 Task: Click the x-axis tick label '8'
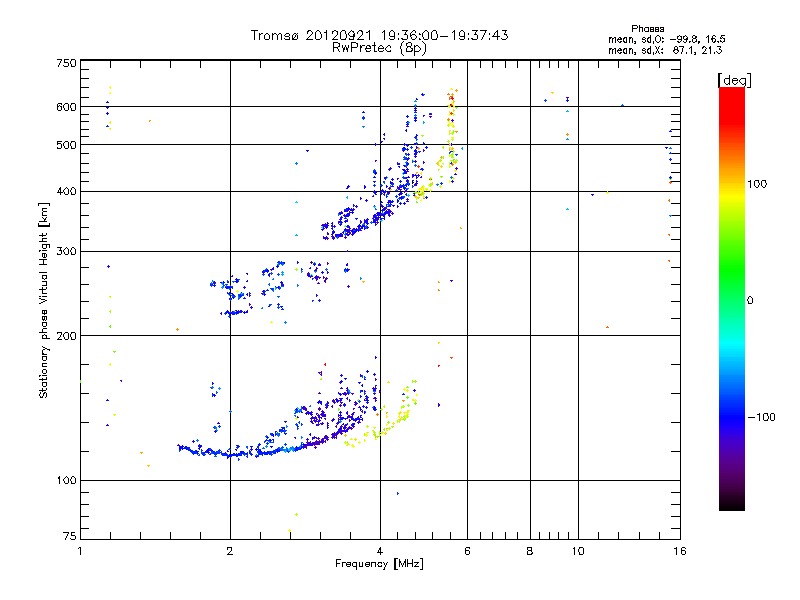(530, 551)
